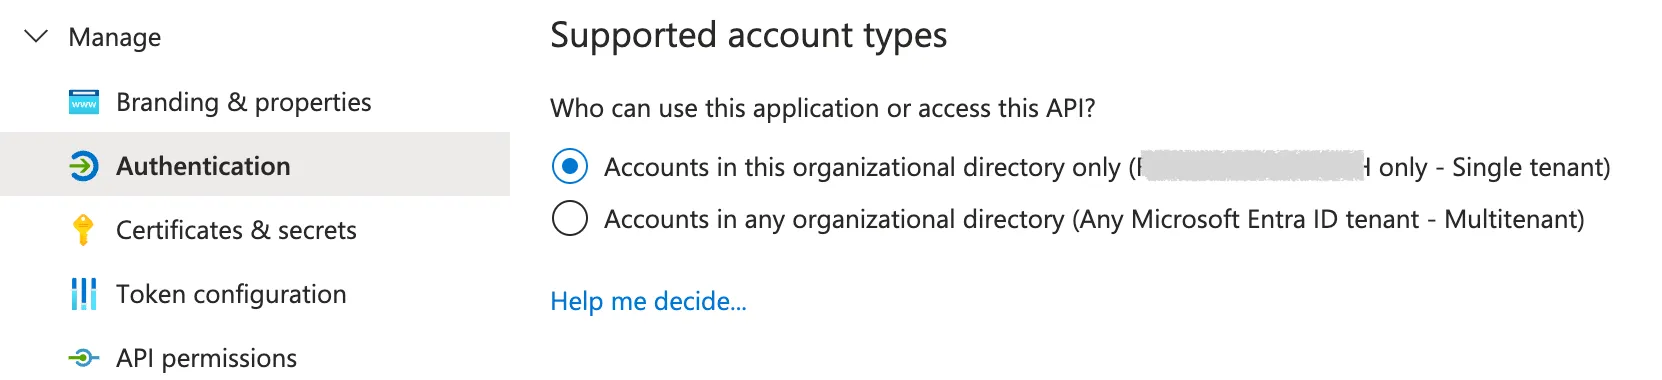Click the Certificates & secrets key icon

pyautogui.click(x=84, y=230)
